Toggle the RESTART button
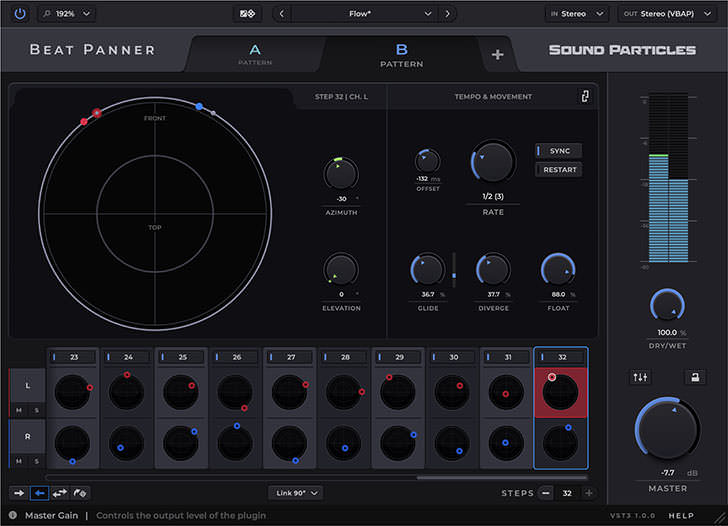 tap(559, 170)
